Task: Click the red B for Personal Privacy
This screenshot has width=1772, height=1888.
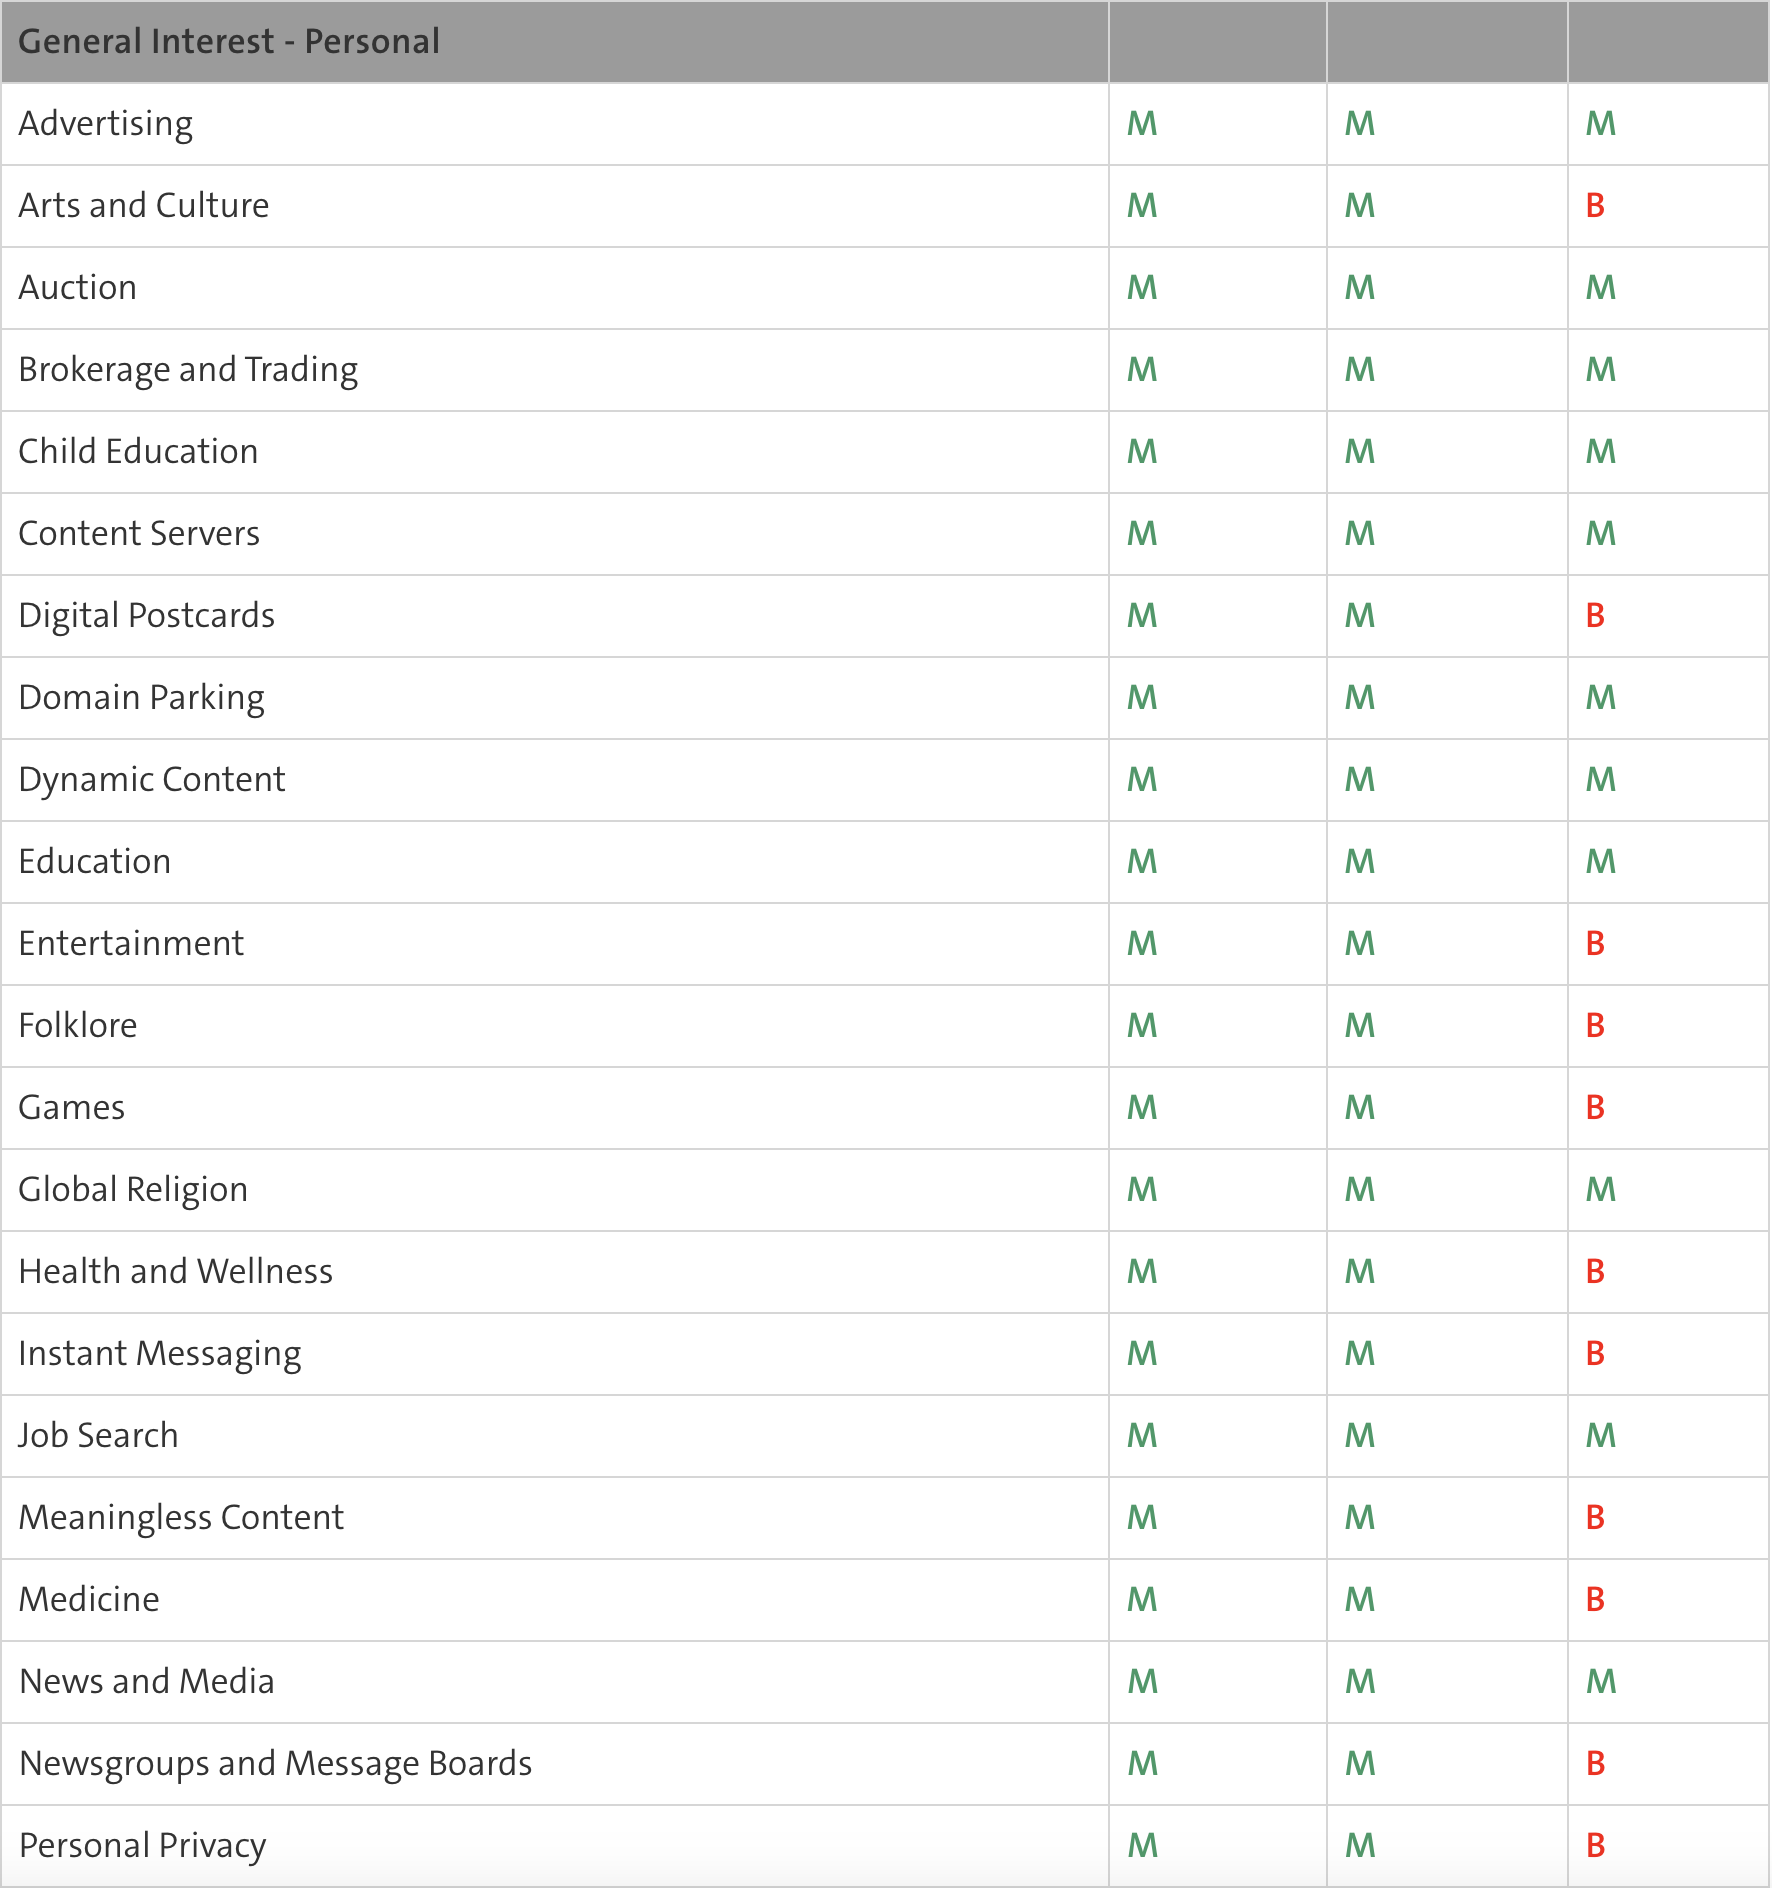Action: 1595,1846
